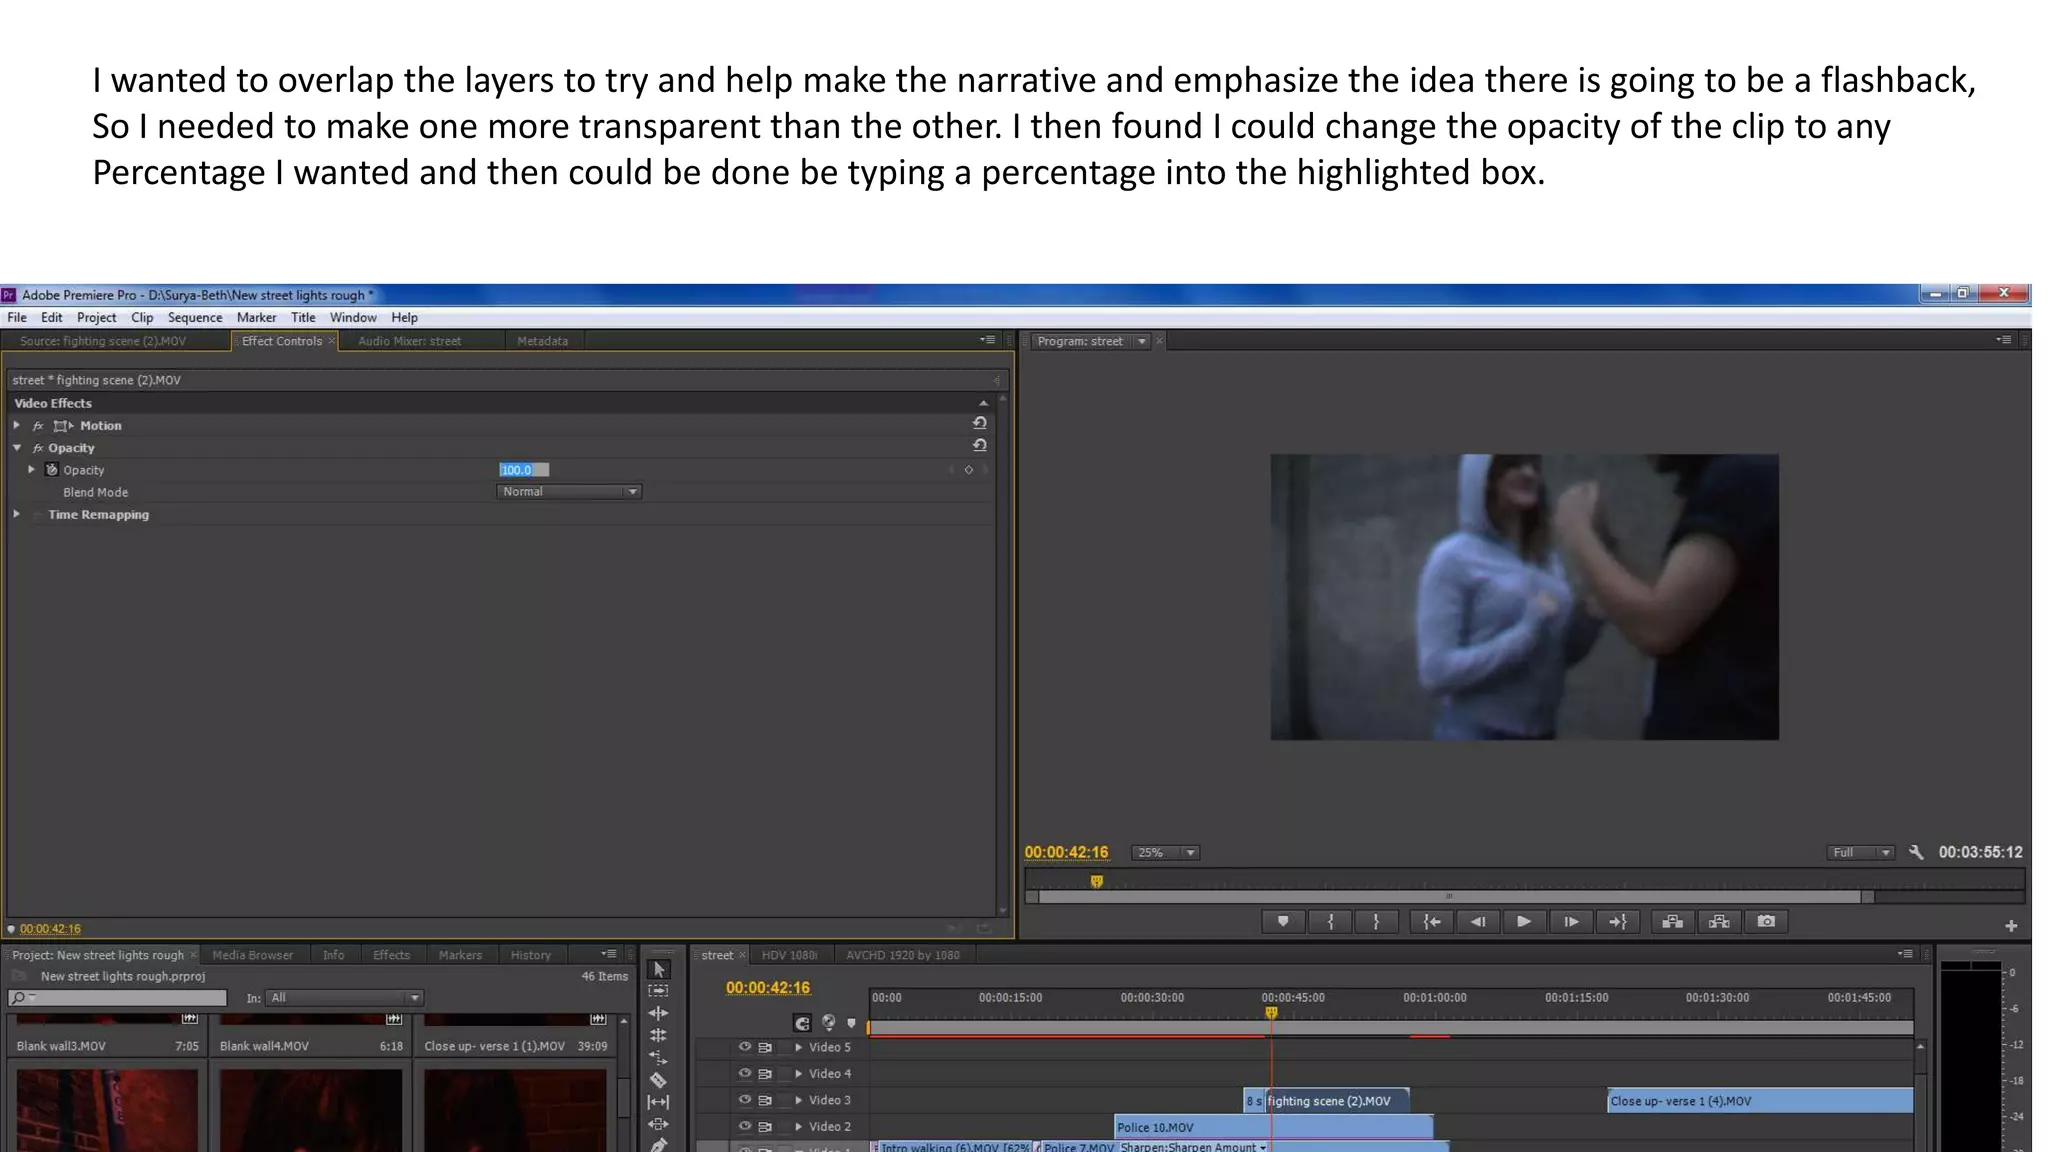Image resolution: width=2048 pixels, height=1152 pixels.
Task: Play the sequence in Program monitor
Action: point(1524,922)
